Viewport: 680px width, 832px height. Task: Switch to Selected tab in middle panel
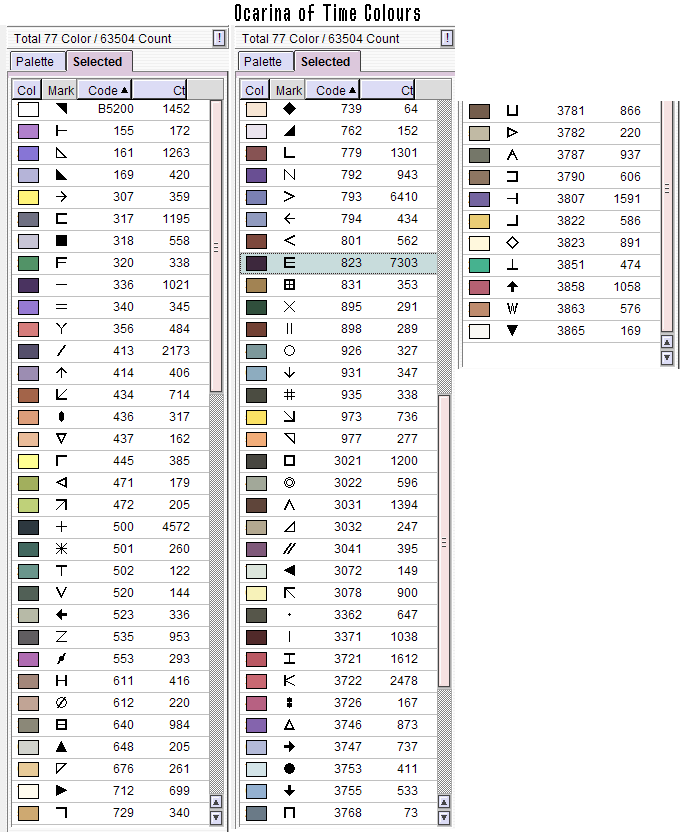[326, 62]
